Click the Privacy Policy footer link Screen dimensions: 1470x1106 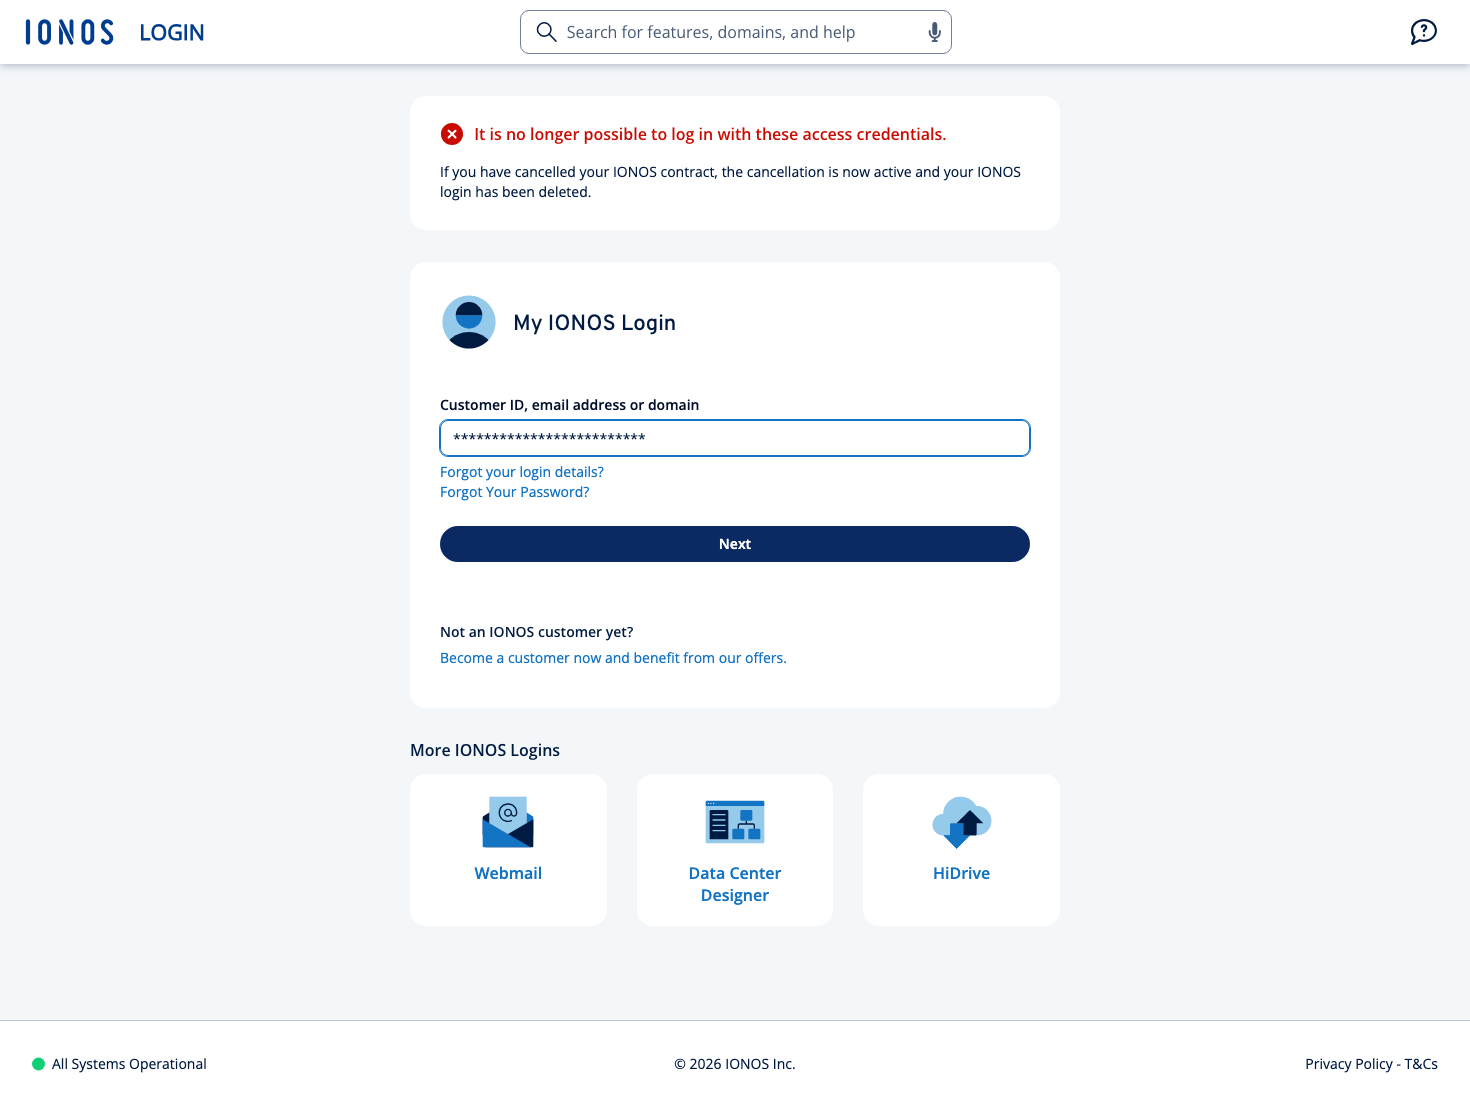[x=1349, y=1064]
